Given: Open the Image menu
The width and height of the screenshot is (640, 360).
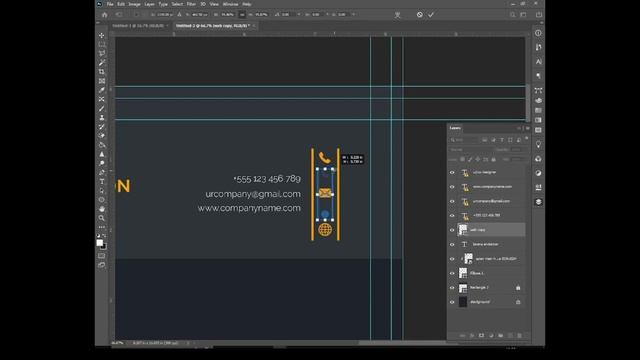Looking at the screenshot, I should 134,4.
